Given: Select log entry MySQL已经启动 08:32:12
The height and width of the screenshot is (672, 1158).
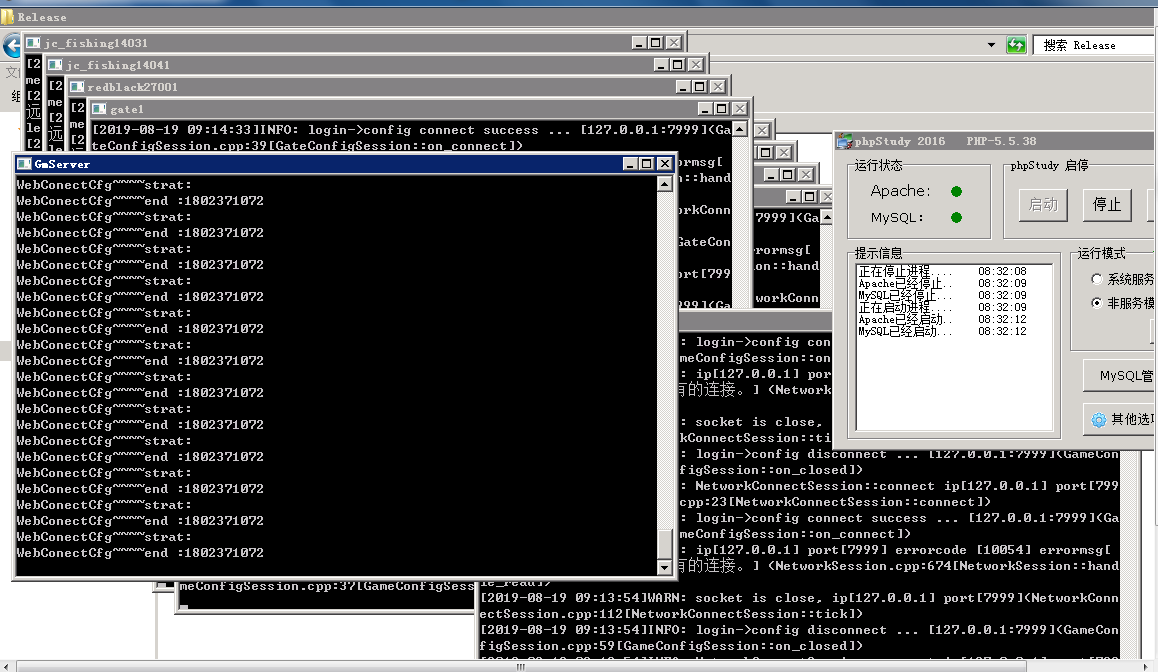Looking at the screenshot, I should click(x=942, y=332).
